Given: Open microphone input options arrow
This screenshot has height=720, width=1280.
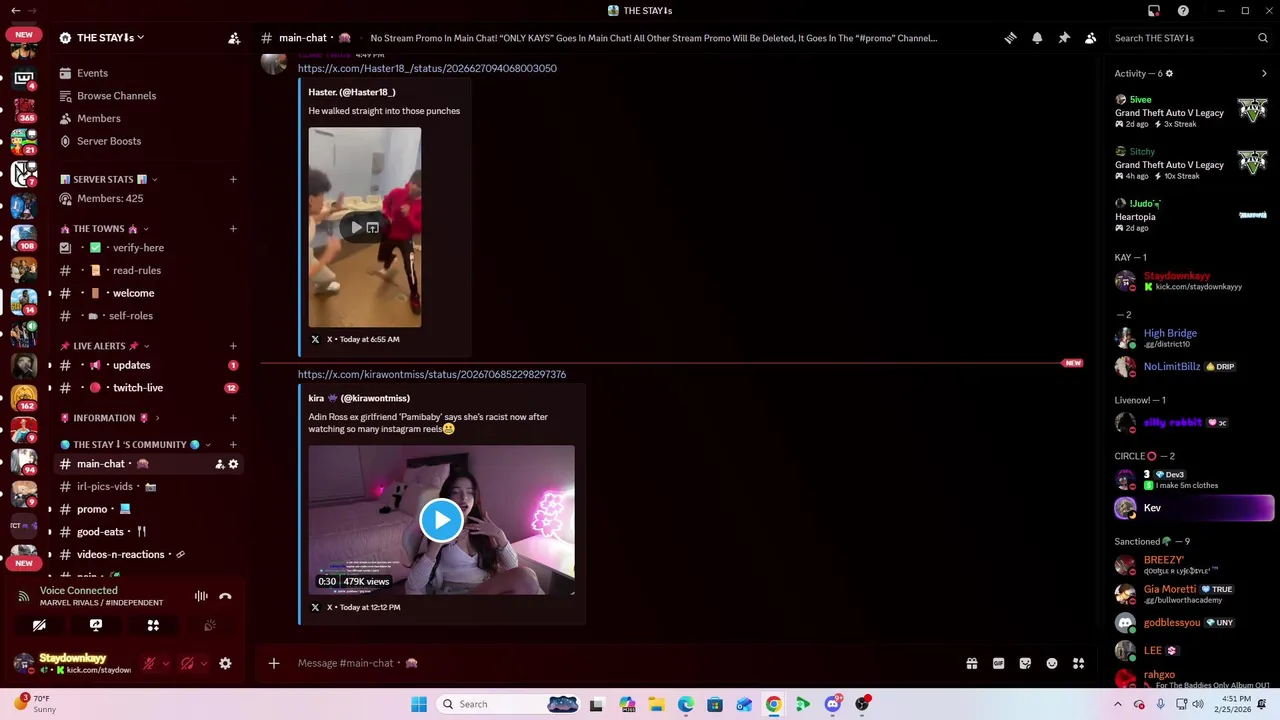Looking at the screenshot, I should click(x=166, y=663).
